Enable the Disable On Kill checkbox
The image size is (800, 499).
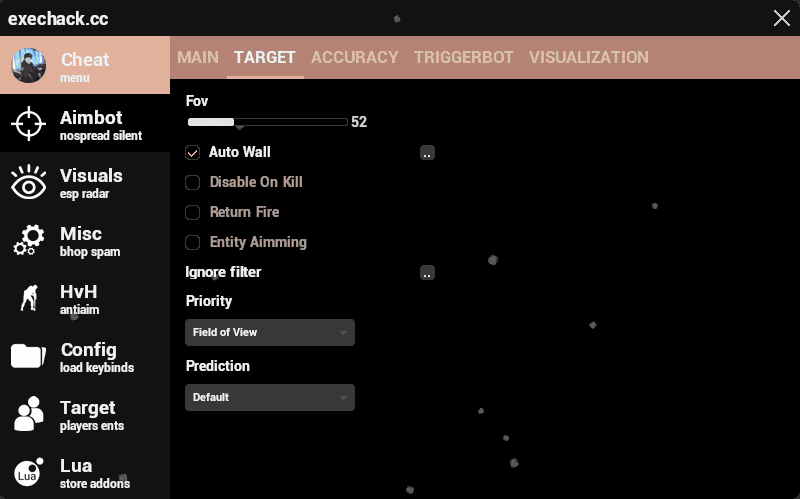point(193,183)
